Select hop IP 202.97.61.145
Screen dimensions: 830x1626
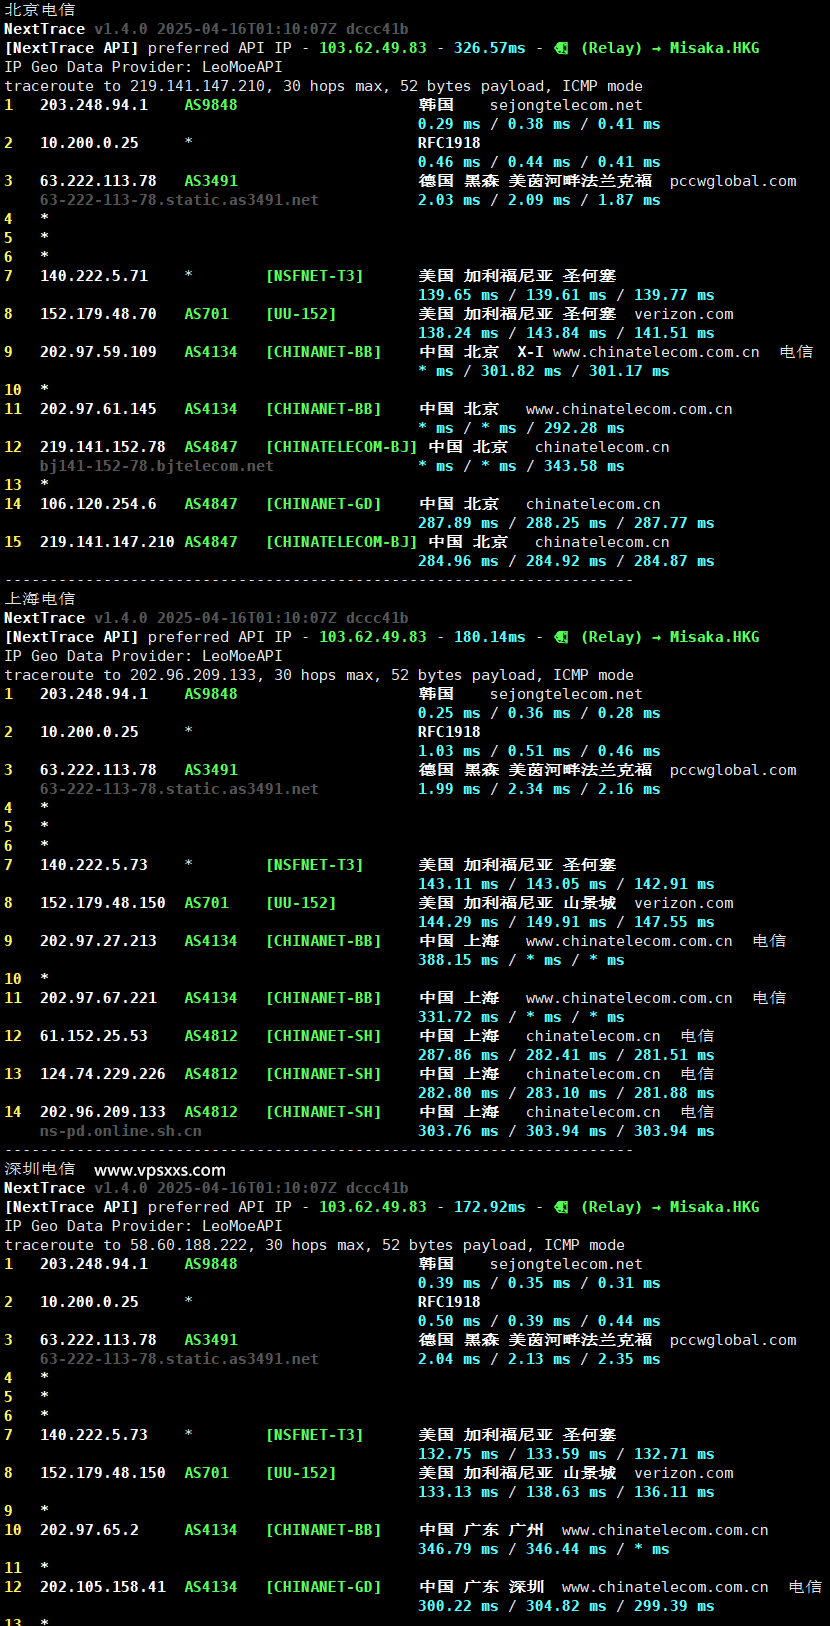tap(98, 409)
